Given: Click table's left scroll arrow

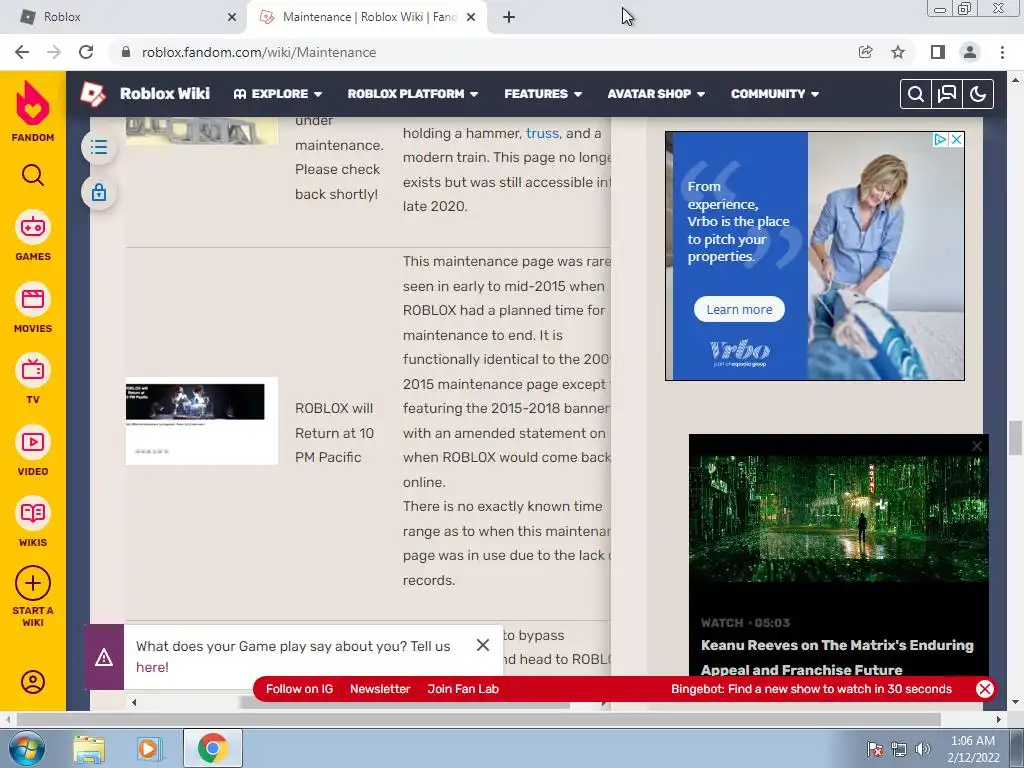Looking at the screenshot, I should coord(134,703).
